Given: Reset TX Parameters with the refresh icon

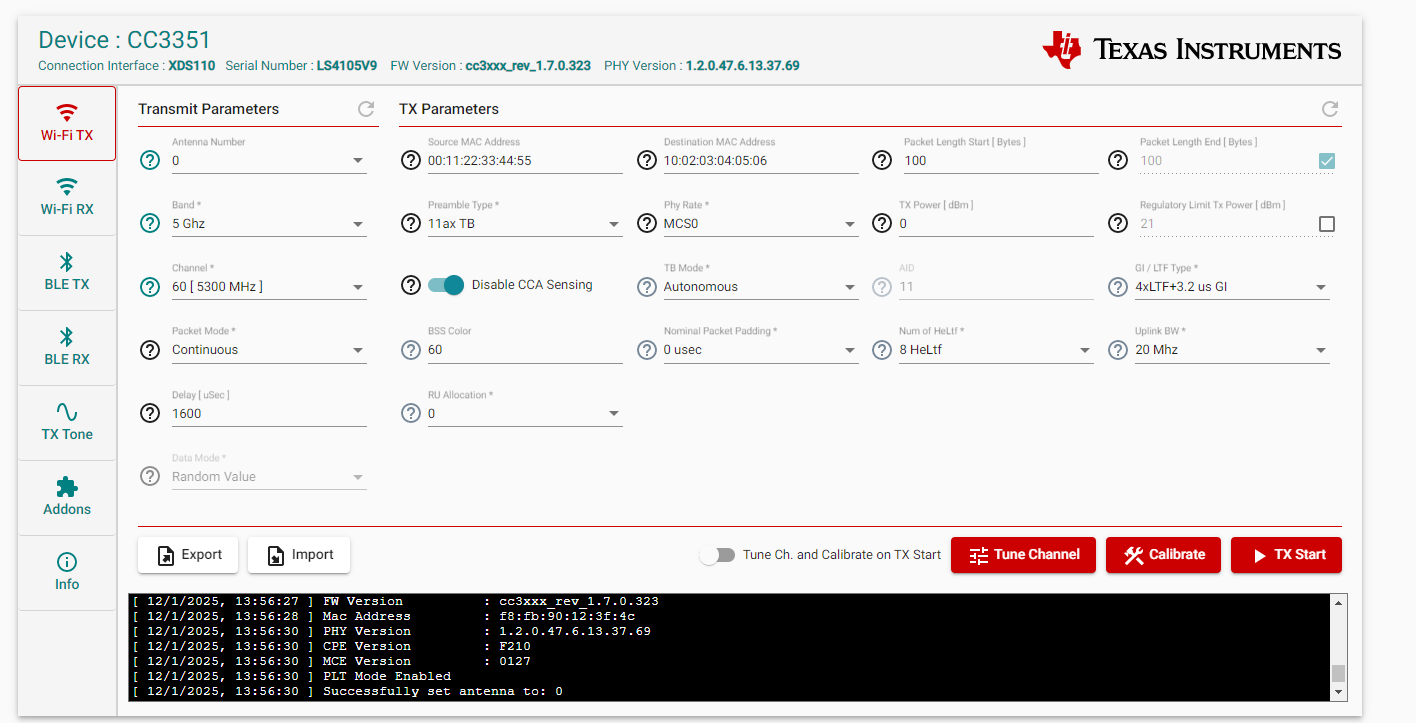Looking at the screenshot, I should (1329, 109).
